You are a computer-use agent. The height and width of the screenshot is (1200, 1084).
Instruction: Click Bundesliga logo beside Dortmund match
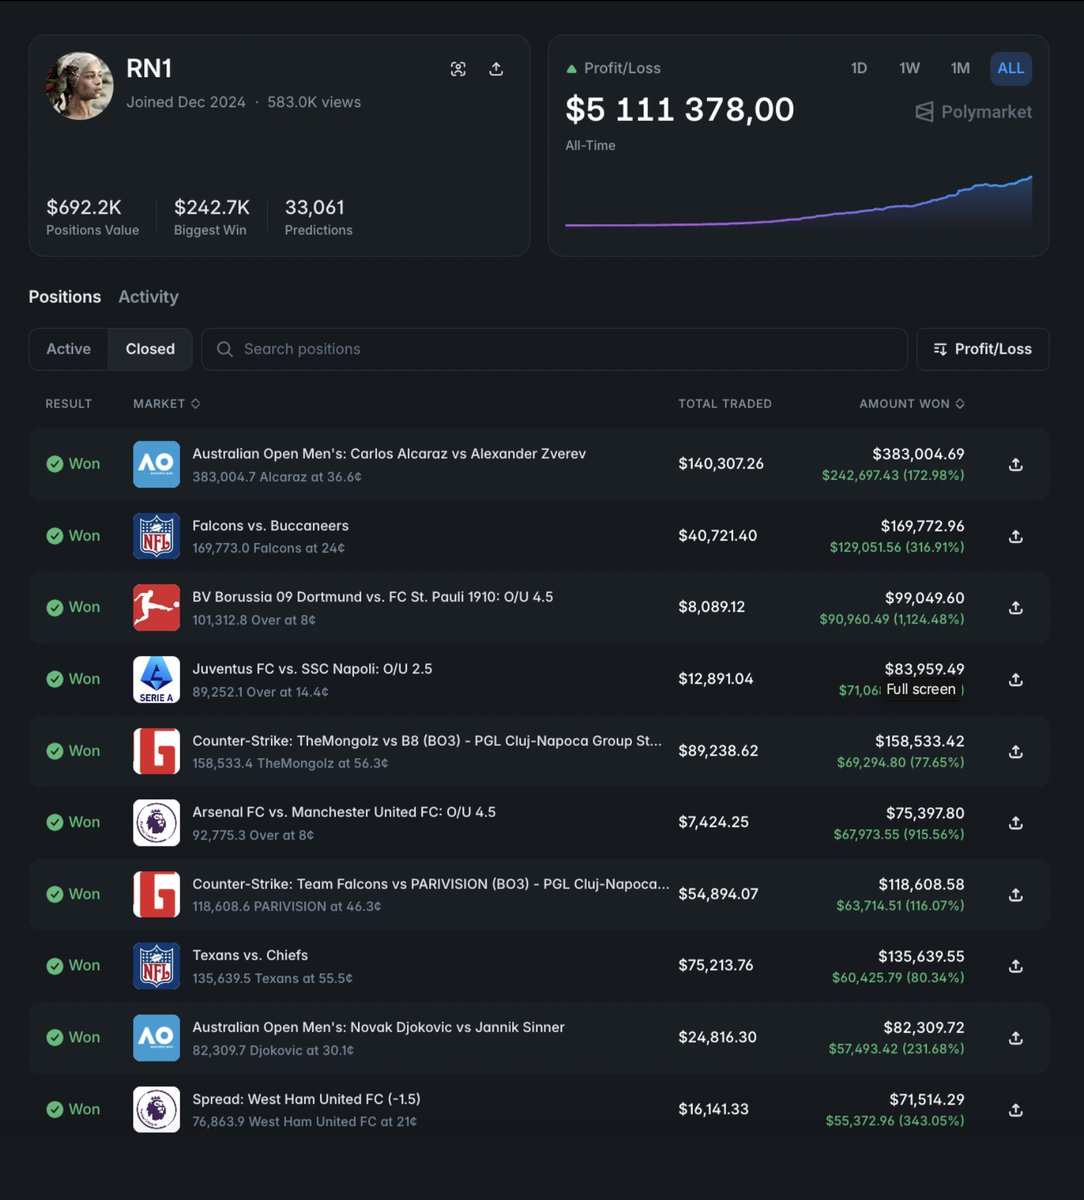point(157,607)
